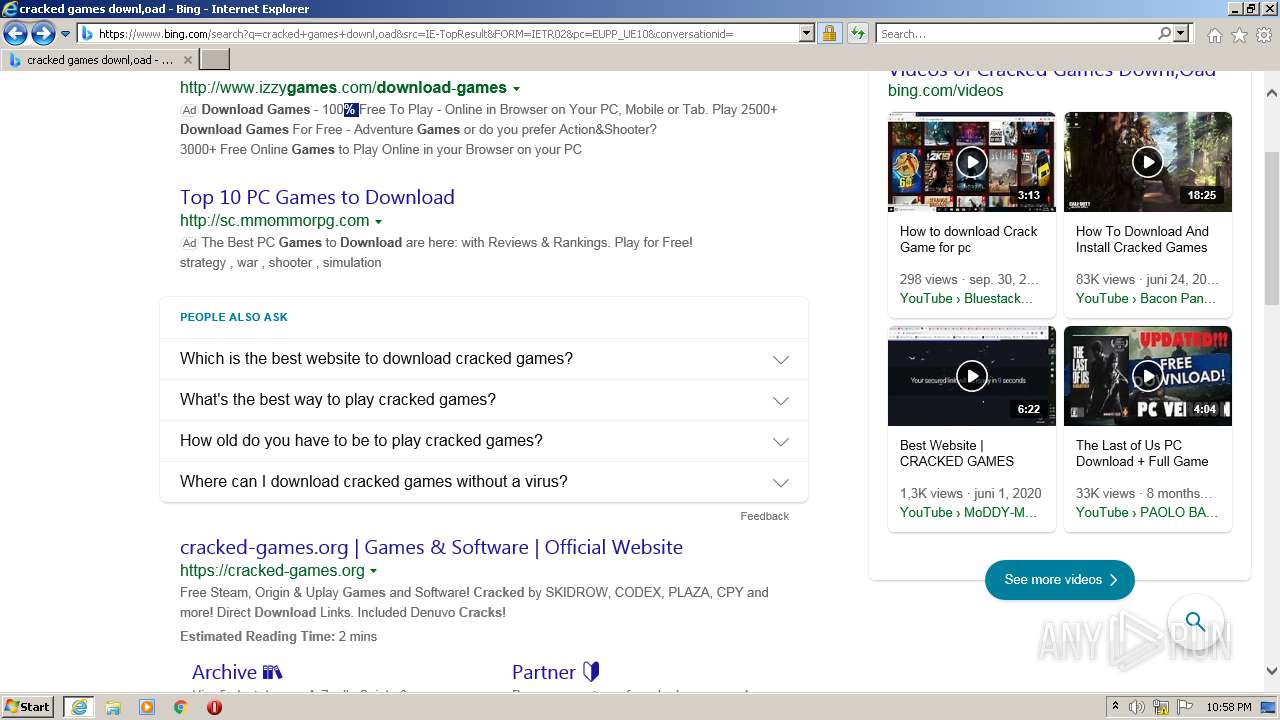
Task: Go forward with the browser Forward arrow
Action: tap(43, 34)
